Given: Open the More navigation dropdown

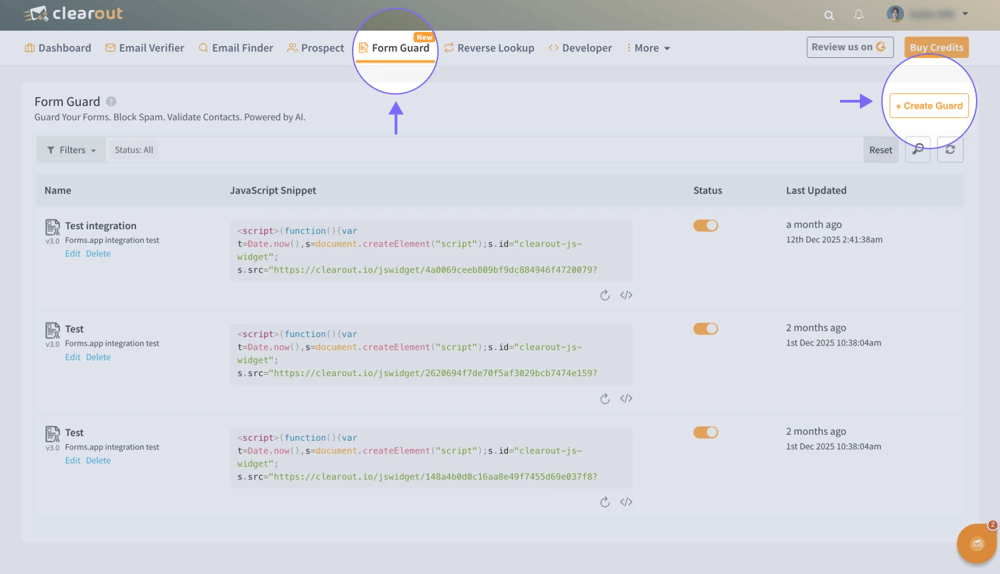Looking at the screenshot, I should coord(649,48).
